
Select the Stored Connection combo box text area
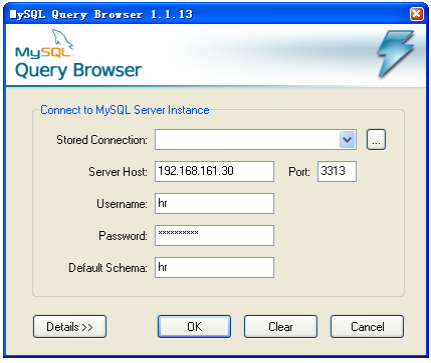point(247,140)
